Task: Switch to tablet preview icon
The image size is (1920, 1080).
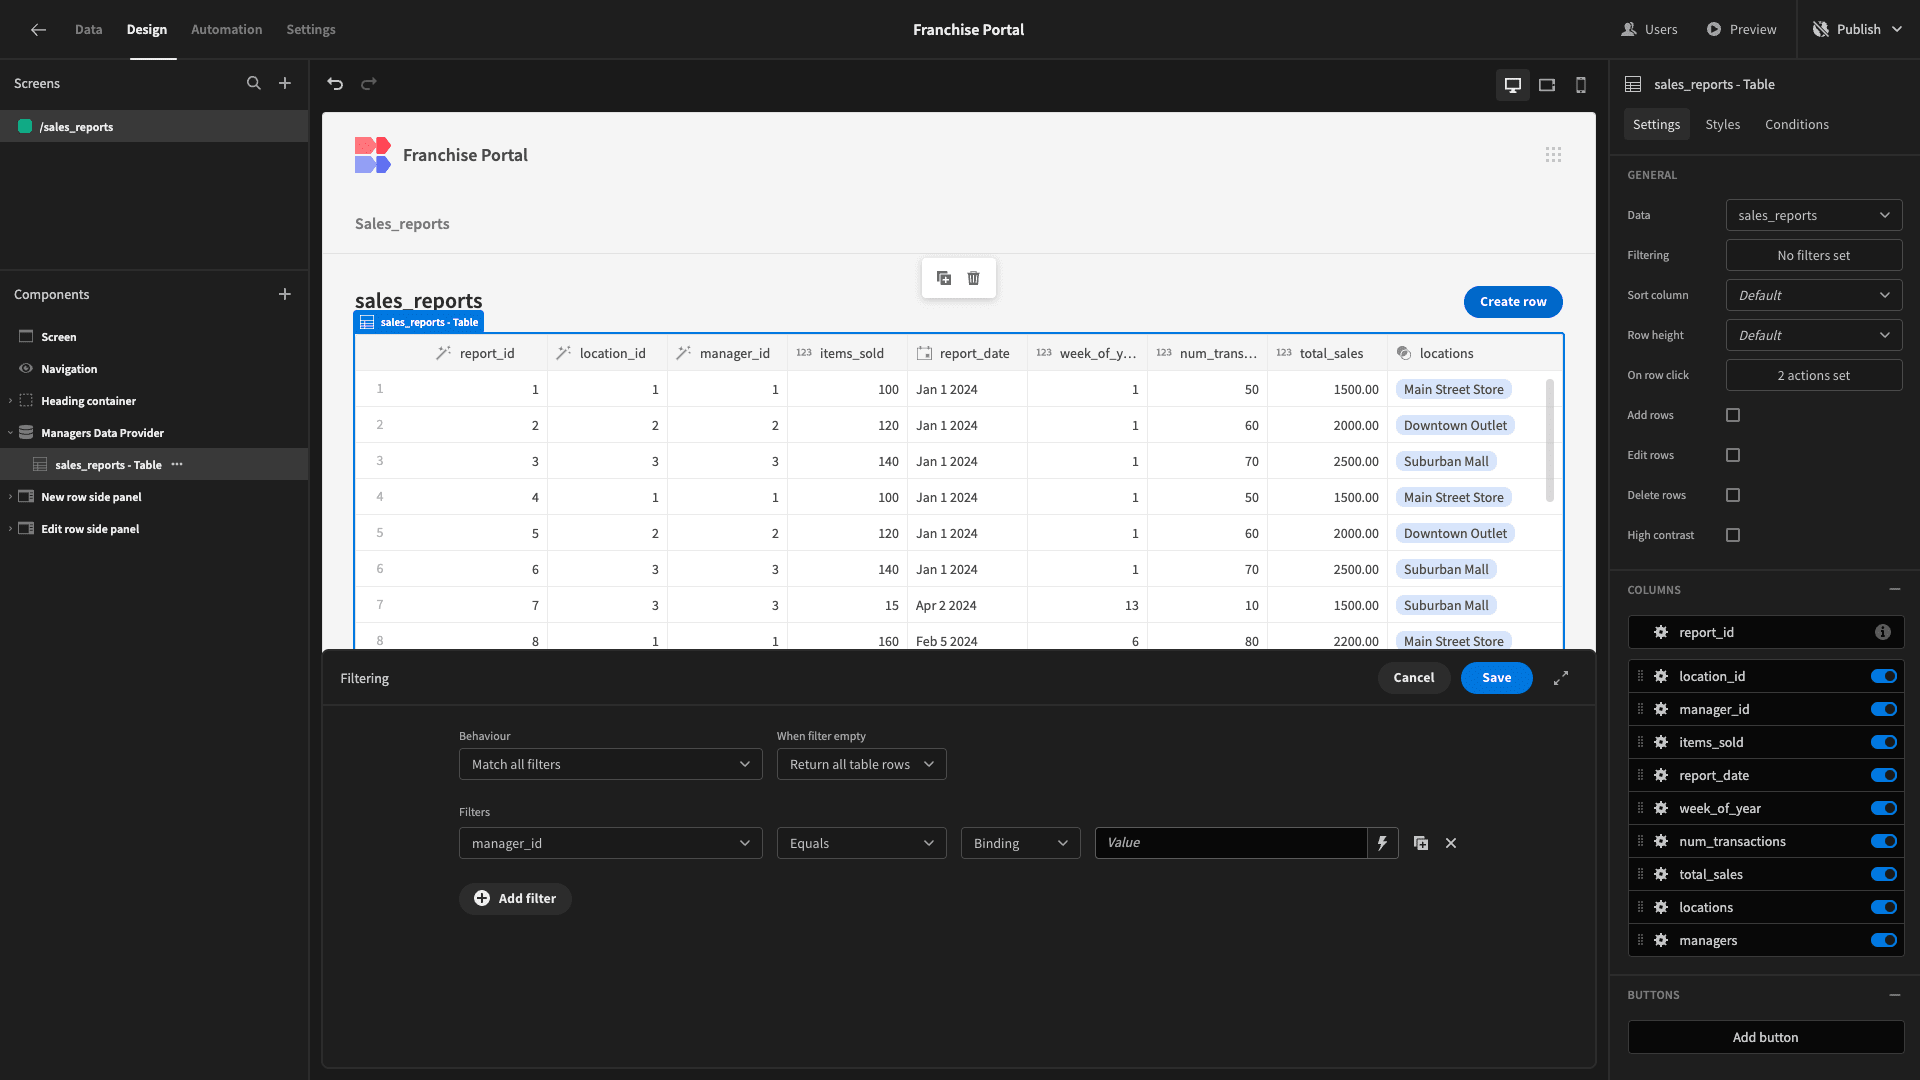Action: tap(1547, 85)
